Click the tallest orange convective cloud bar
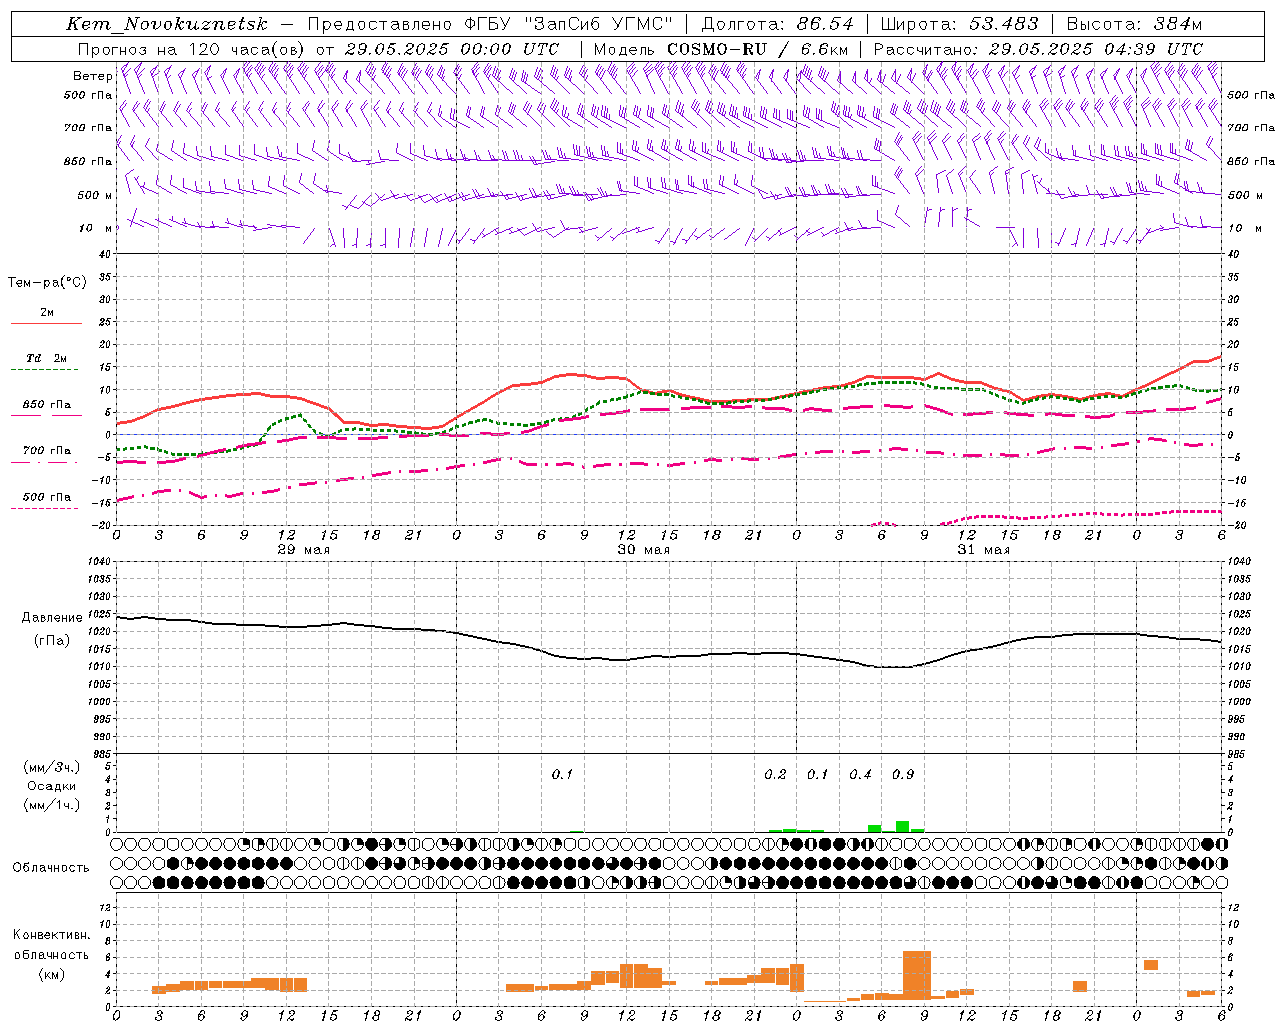 tap(917, 974)
